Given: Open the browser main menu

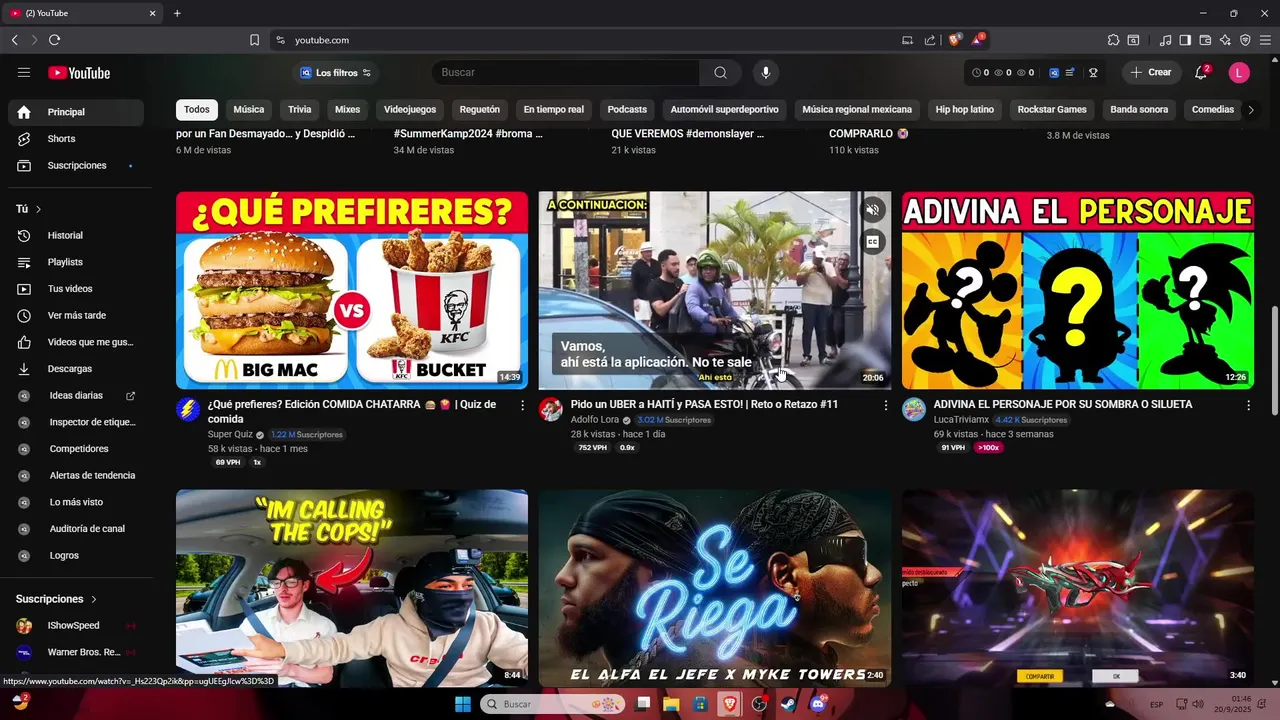Looking at the screenshot, I should pyautogui.click(x=1265, y=40).
